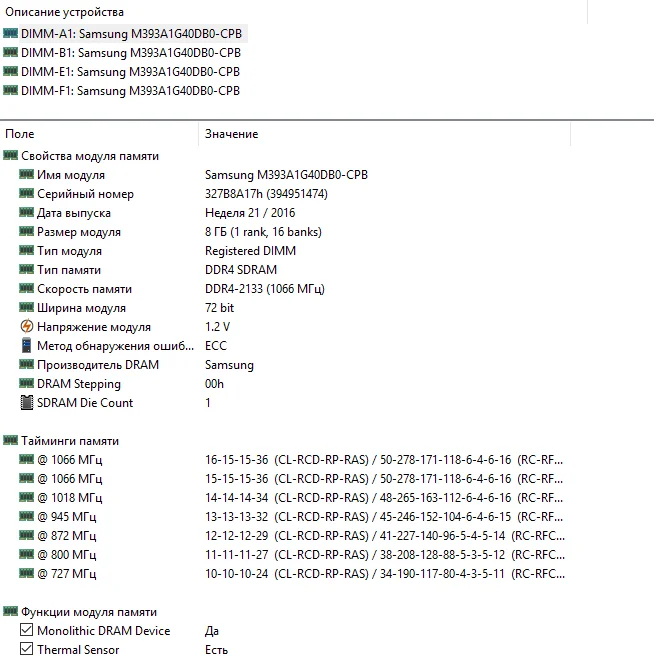Click memory chip icon next to DIMM-E1
The image size is (654, 671).
[10, 71]
